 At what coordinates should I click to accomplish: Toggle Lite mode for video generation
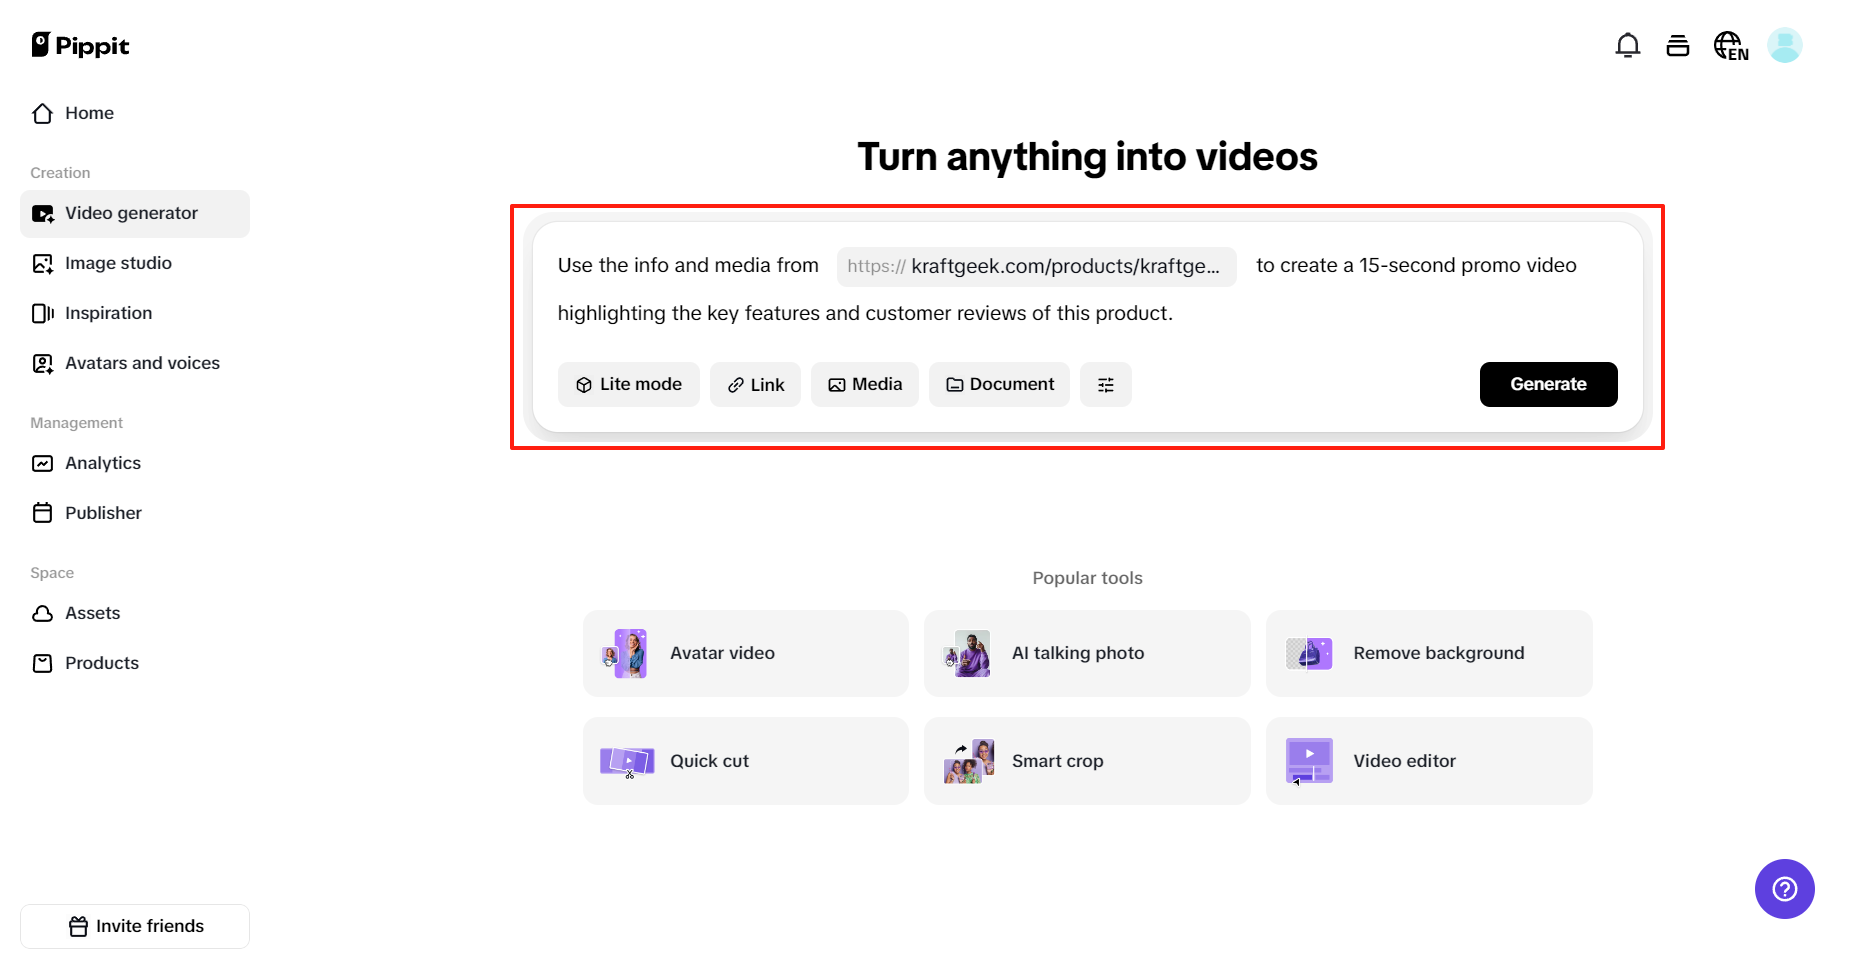pyautogui.click(x=628, y=384)
